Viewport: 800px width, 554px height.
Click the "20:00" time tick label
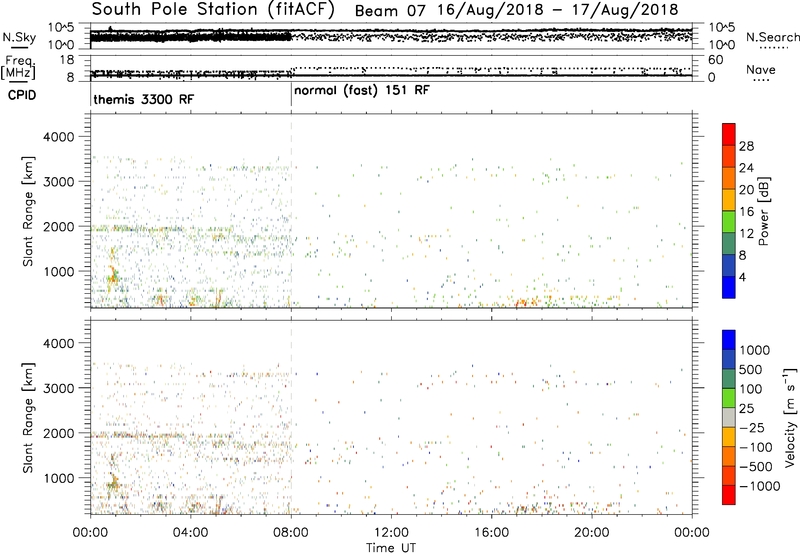tap(592, 533)
